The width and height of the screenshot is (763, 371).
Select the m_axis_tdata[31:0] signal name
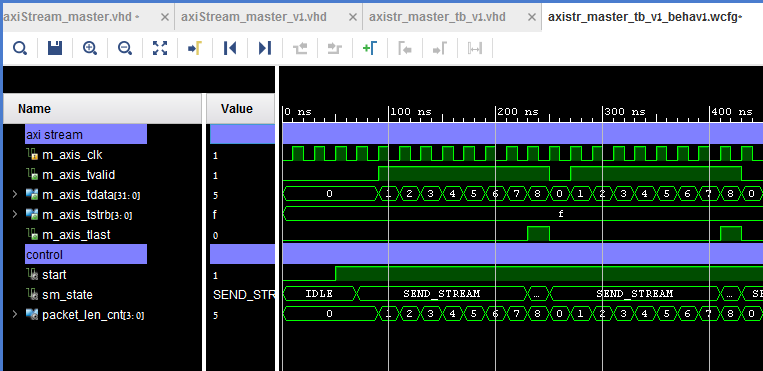coord(91,195)
